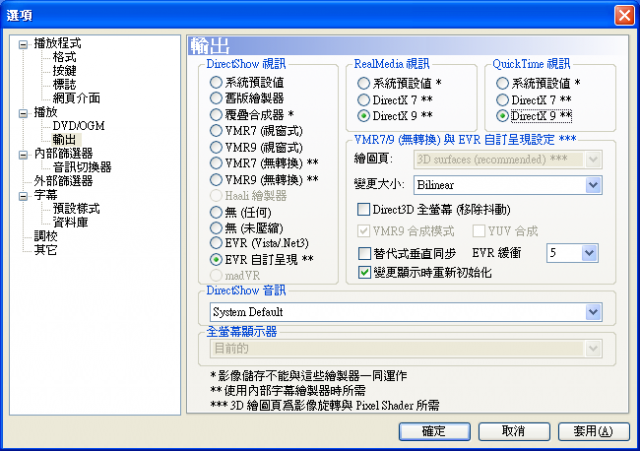Open the DVD/OGM settings page
This screenshot has width=640, height=451.
point(78,126)
